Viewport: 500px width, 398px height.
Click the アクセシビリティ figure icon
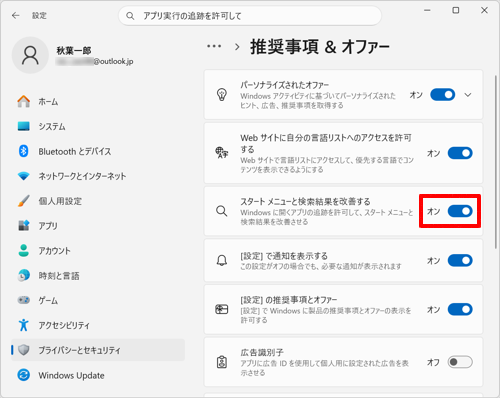[x=24, y=325]
